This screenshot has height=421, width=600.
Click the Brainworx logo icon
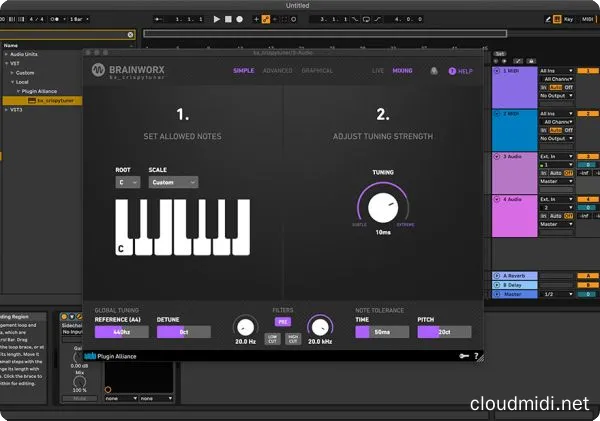click(x=99, y=70)
